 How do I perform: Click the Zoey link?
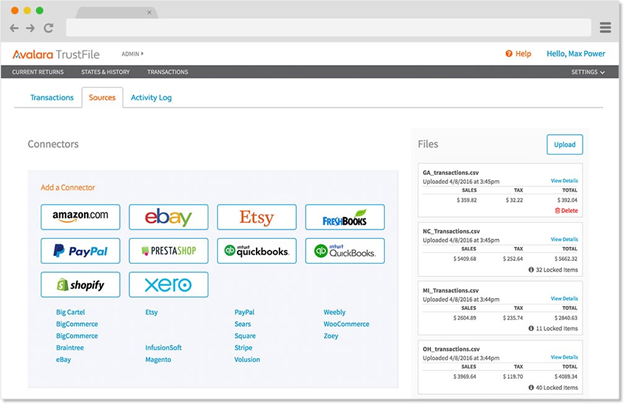[331, 336]
